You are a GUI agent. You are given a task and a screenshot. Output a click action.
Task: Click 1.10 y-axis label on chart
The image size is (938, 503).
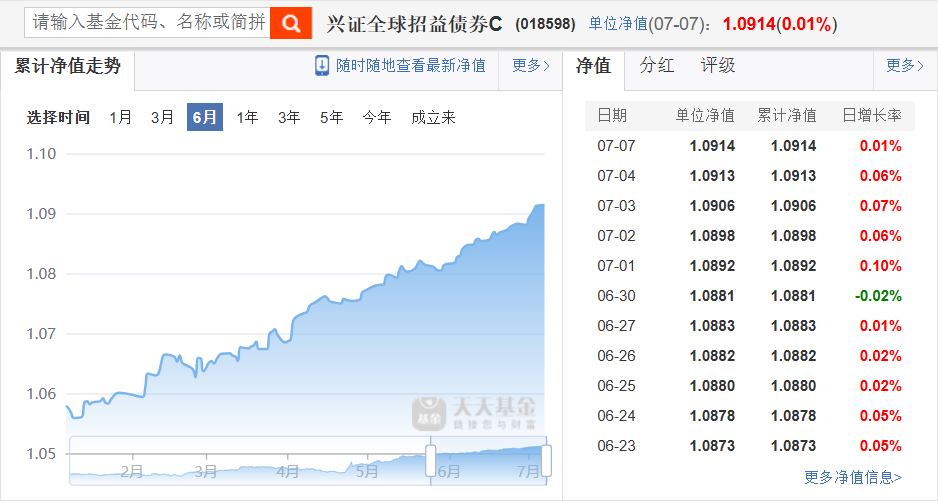tap(41, 154)
